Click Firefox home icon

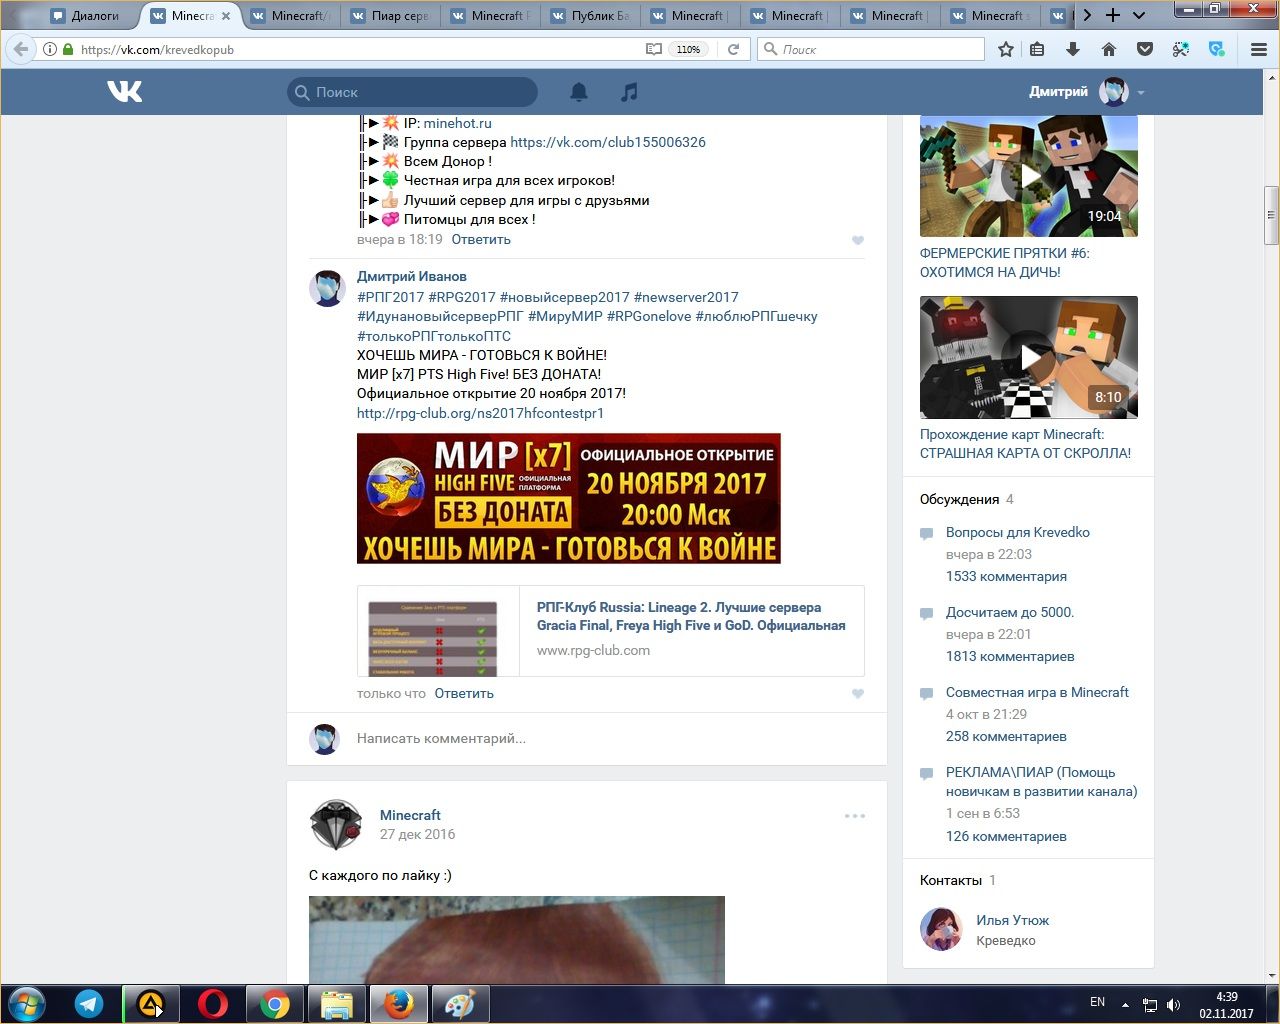(x=1109, y=49)
